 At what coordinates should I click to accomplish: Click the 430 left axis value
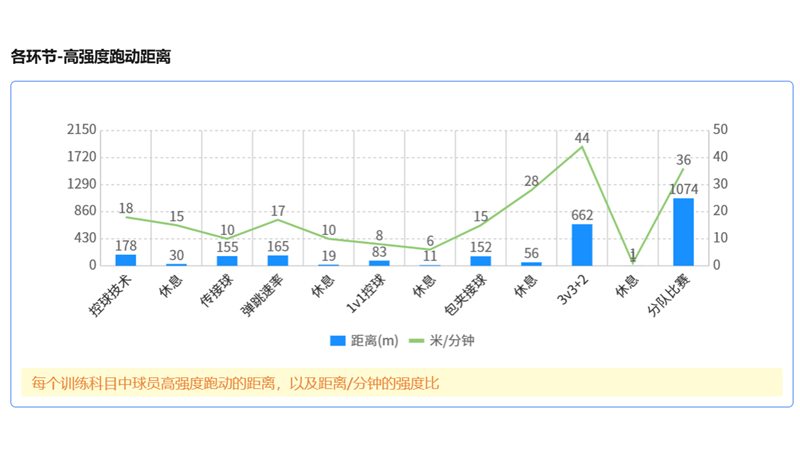[x=85, y=238]
